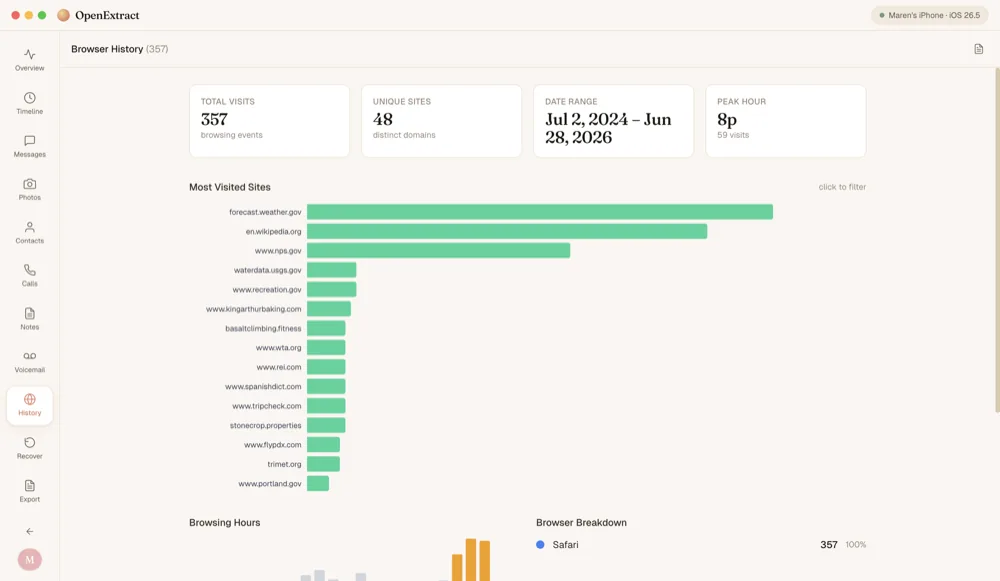Image resolution: width=1000 pixels, height=581 pixels.
Task: Filter by www.nps.gov bar
Action: tap(438, 251)
